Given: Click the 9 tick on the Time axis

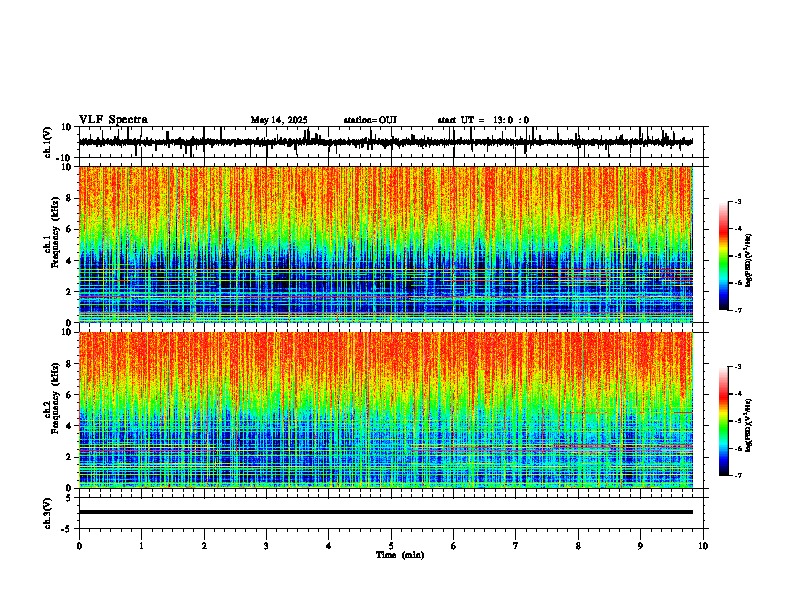Looking at the screenshot, I should (x=640, y=546).
